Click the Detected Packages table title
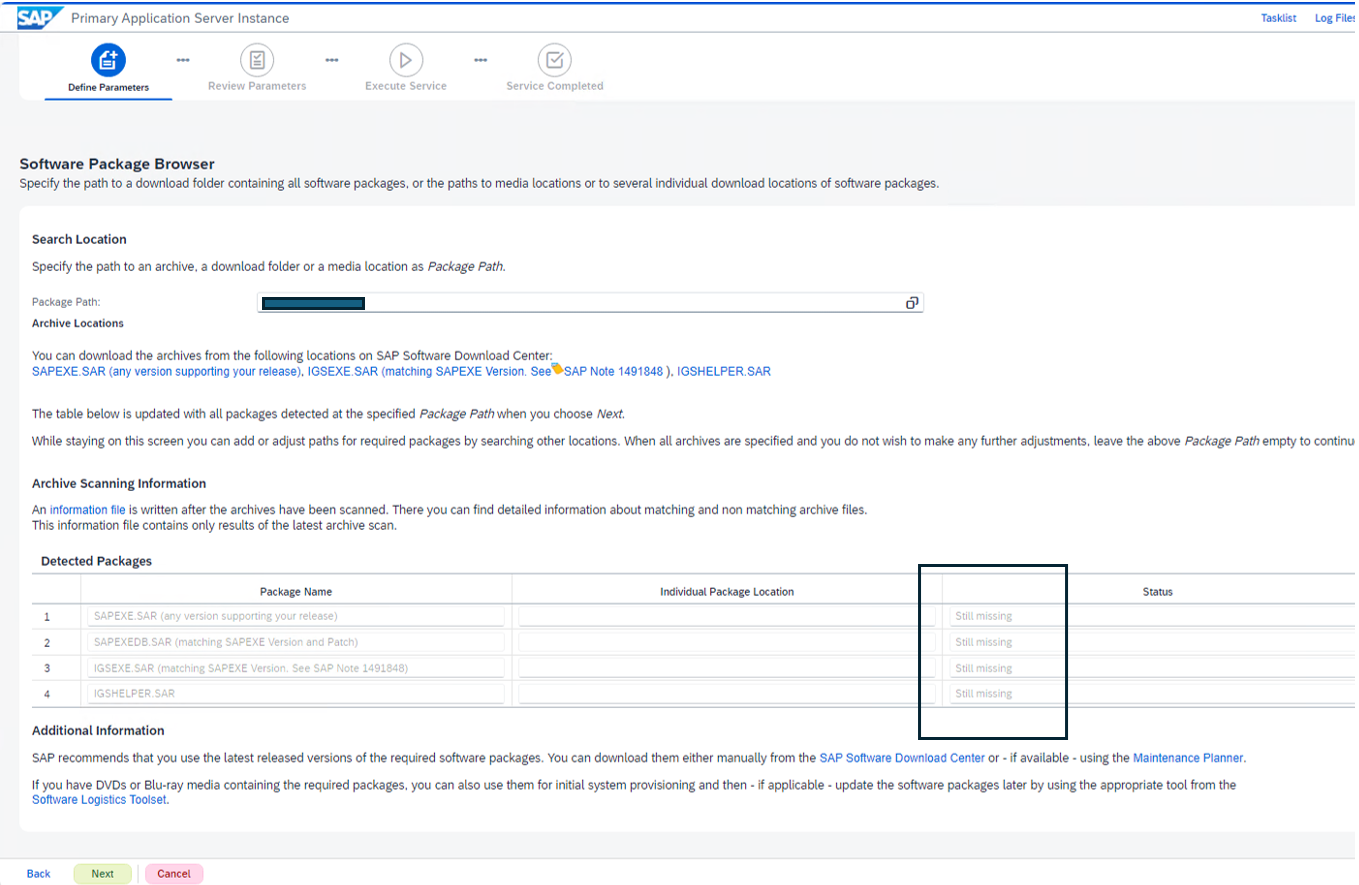 click(x=96, y=562)
